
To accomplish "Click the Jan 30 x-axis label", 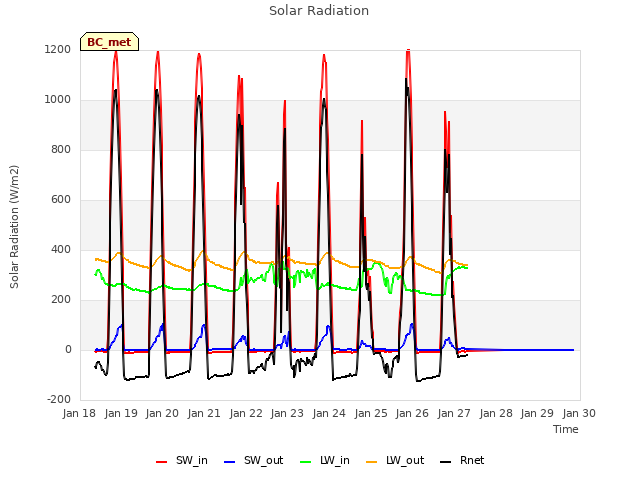I will pos(579,413).
